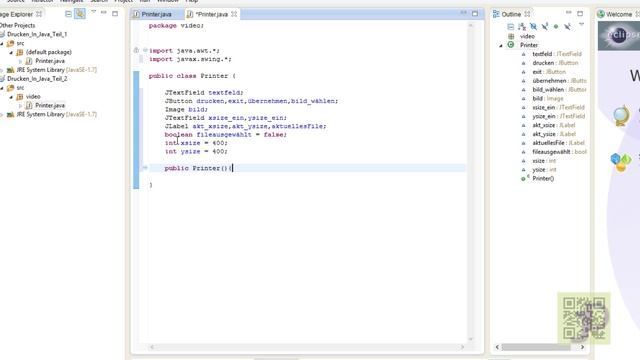This screenshot has height=360, width=640.
Task: Collapse src folder under Drucken_In_Java_Teil_1
Action: click(2, 43)
